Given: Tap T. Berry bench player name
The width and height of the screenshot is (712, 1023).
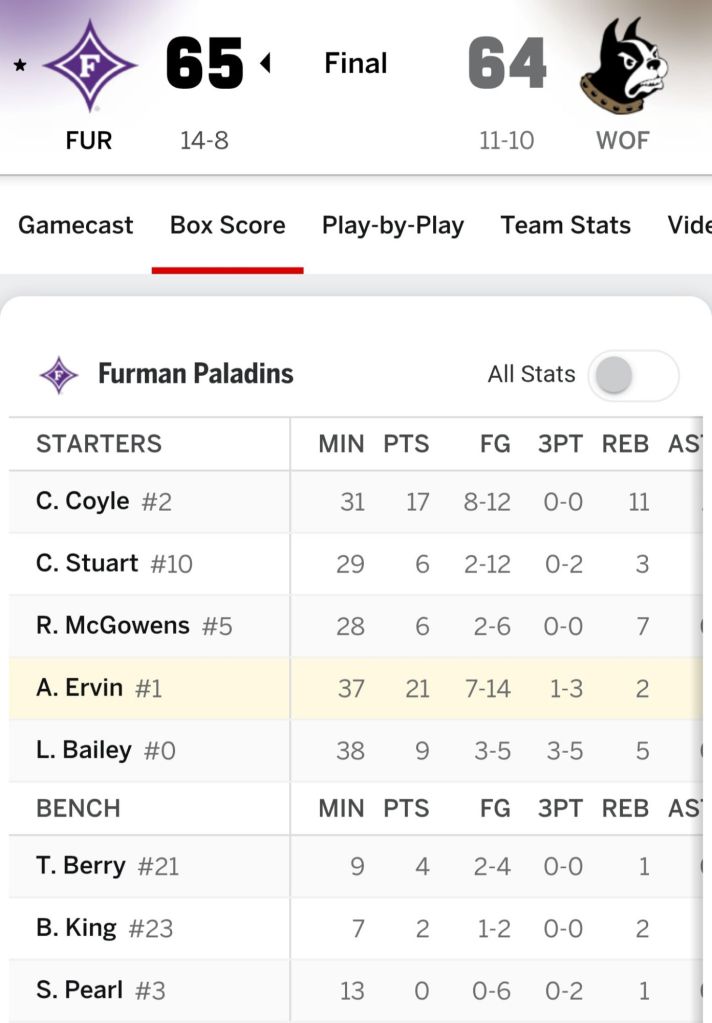Looking at the screenshot, I should click(x=80, y=865).
